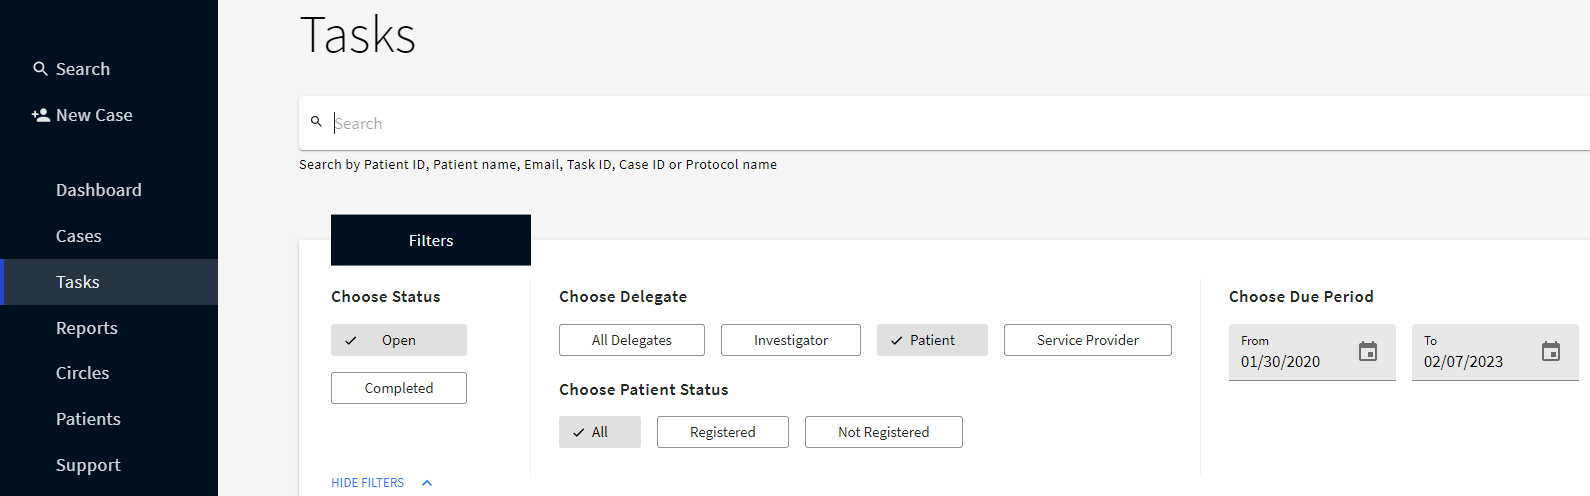The image size is (1590, 496).
Task: Open the Filters tab
Action: point(431,240)
